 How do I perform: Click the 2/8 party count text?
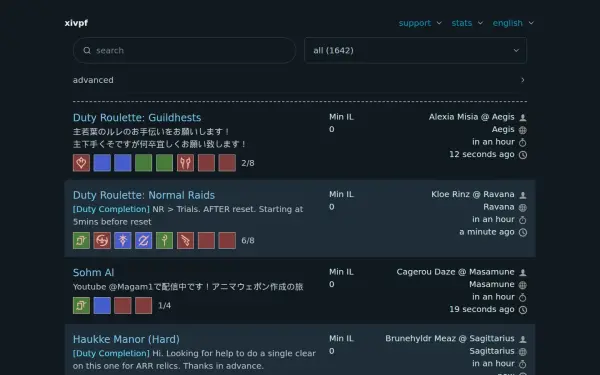(248, 163)
